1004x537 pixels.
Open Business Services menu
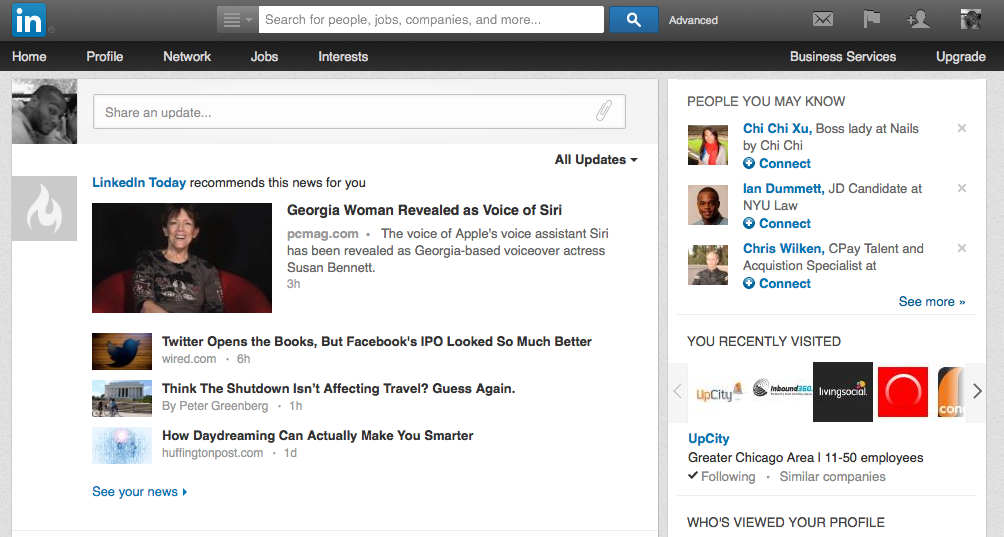(843, 56)
